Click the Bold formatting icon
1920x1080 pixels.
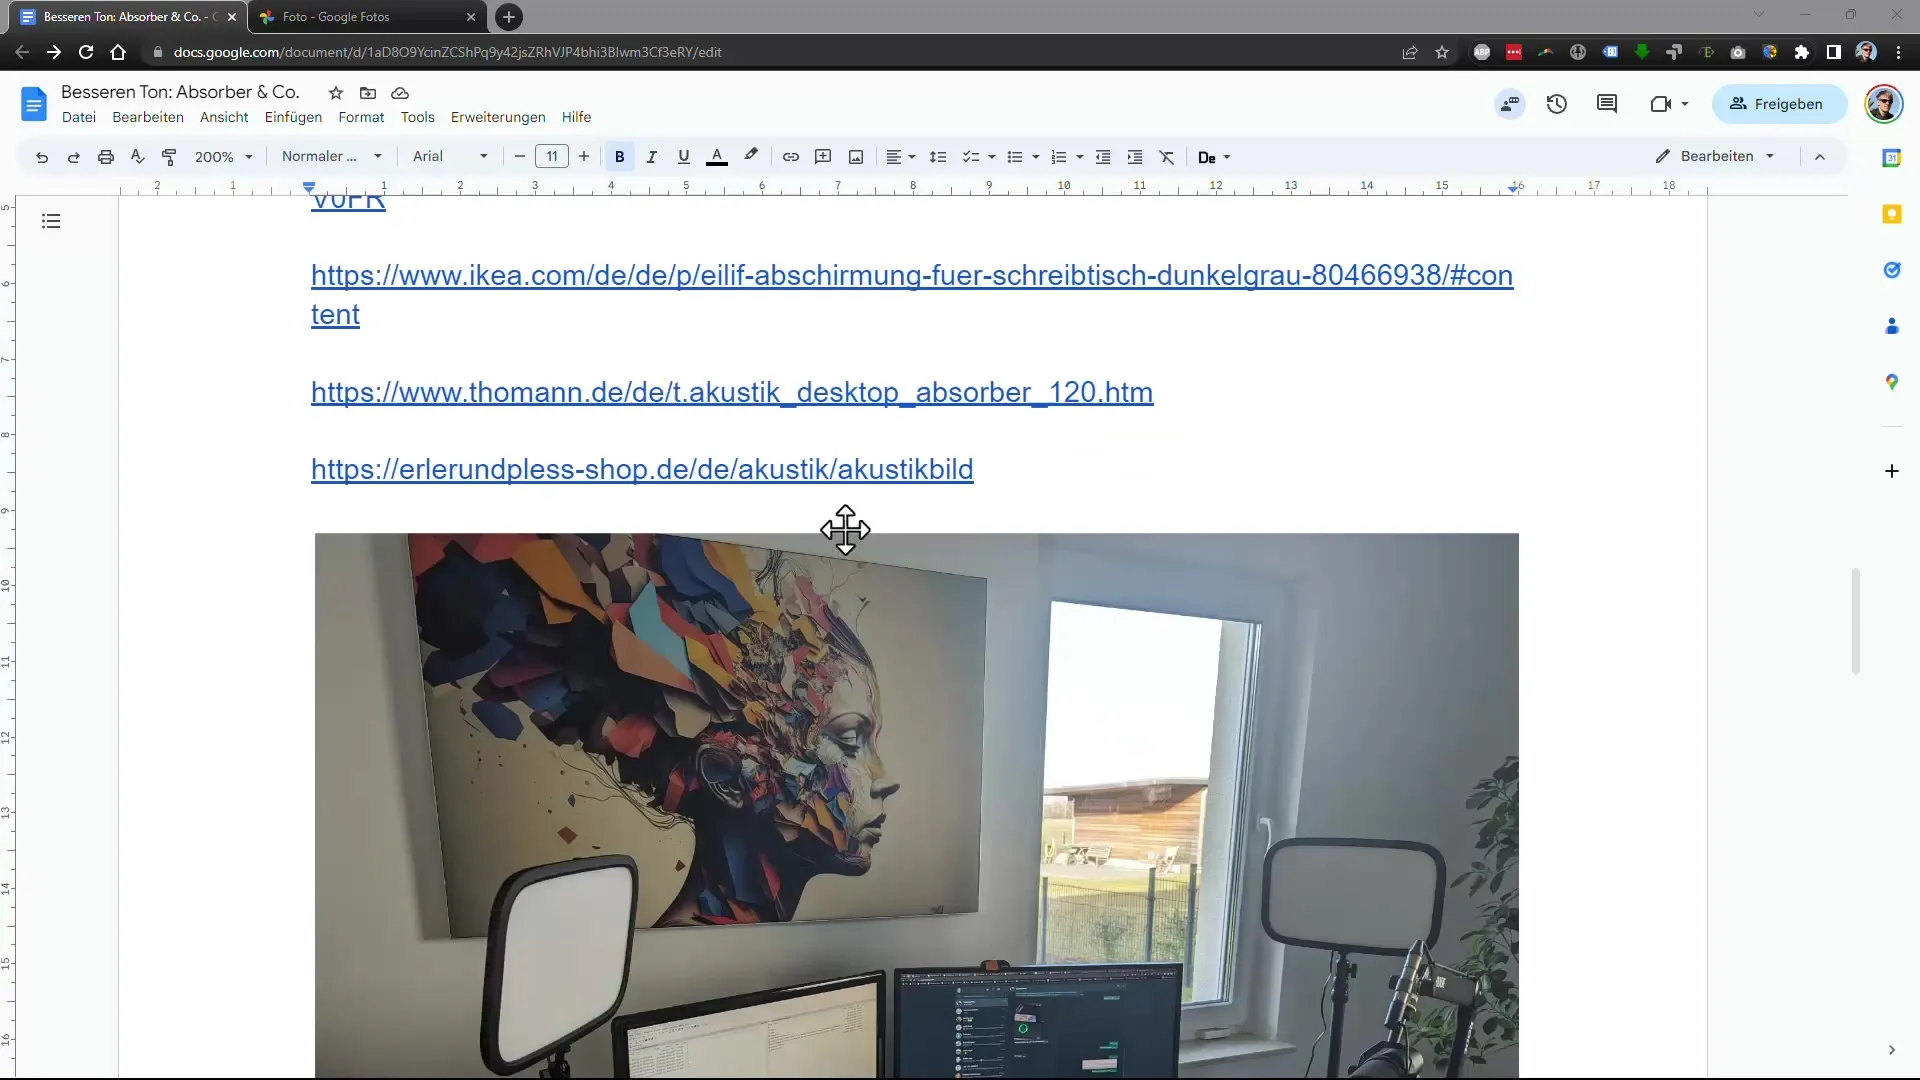tap(621, 157)
